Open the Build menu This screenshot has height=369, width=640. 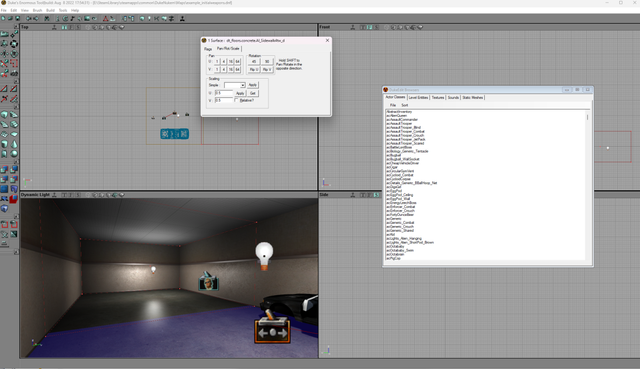tap(50, 10)
